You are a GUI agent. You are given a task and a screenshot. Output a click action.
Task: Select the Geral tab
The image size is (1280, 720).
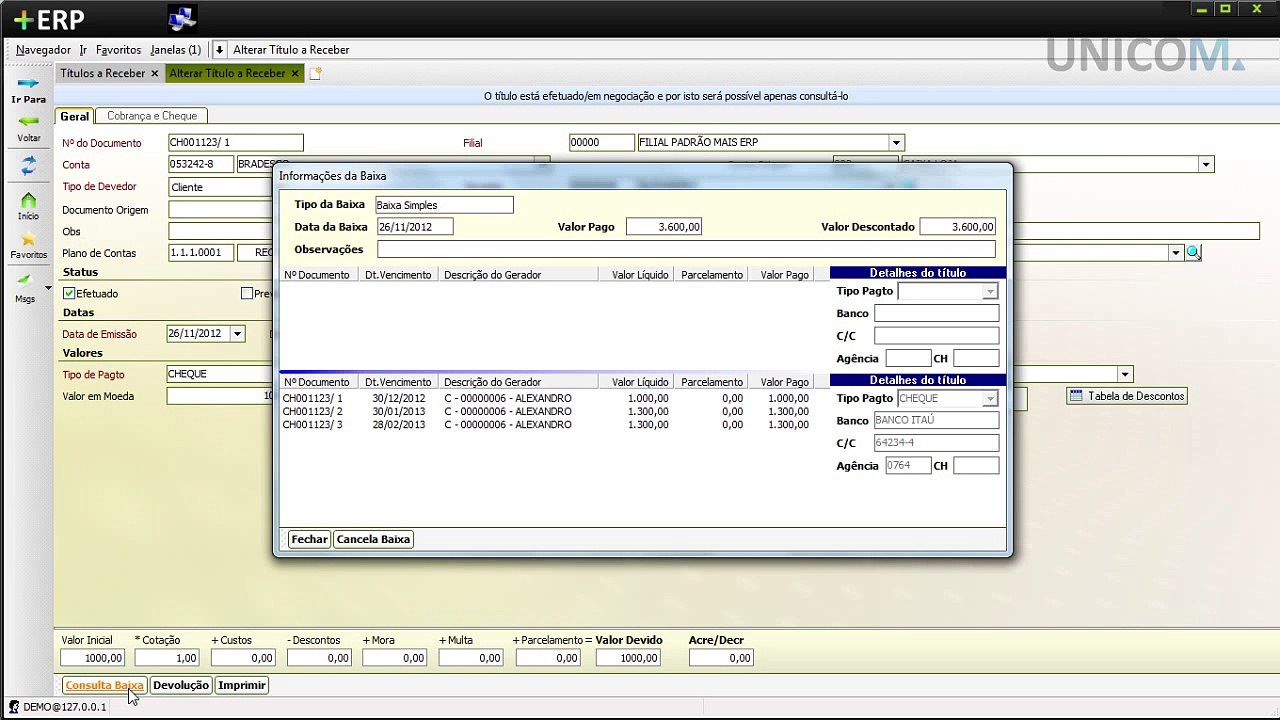74,117
